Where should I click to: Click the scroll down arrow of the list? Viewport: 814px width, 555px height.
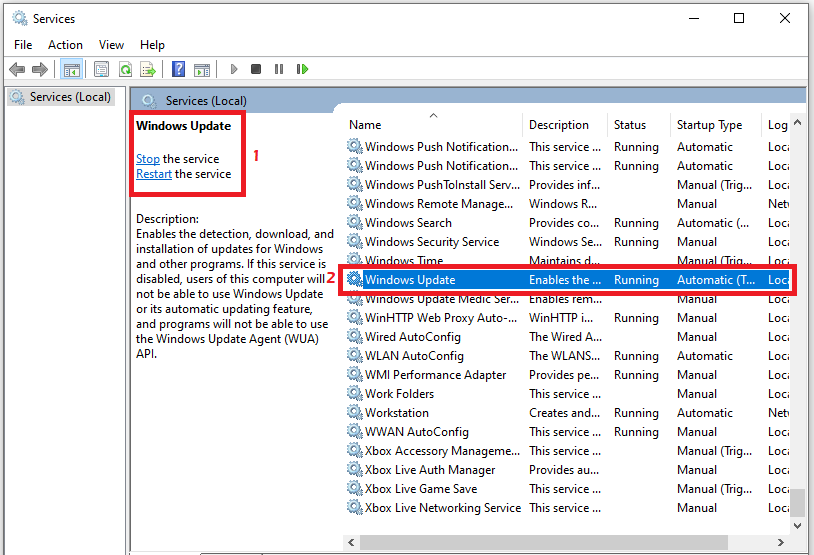pyautogui.click(x=798, y=526)
